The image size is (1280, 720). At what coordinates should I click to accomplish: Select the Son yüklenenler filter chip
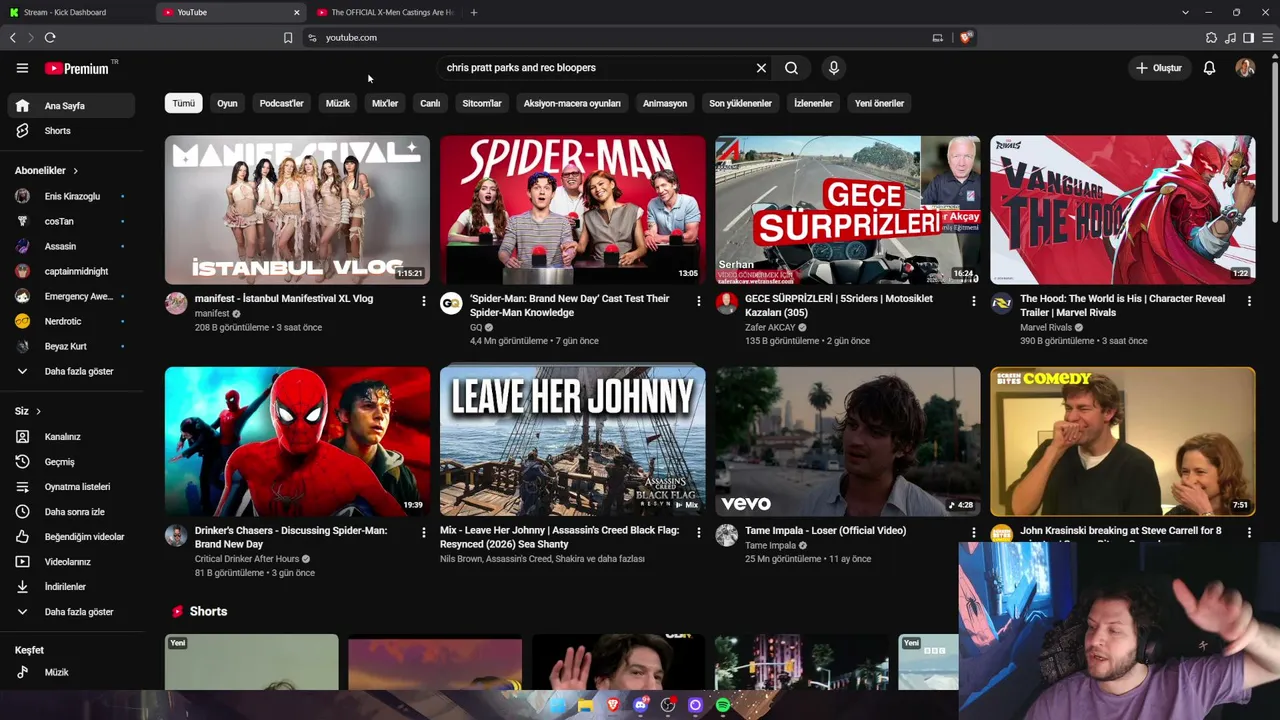pos(740,103)
